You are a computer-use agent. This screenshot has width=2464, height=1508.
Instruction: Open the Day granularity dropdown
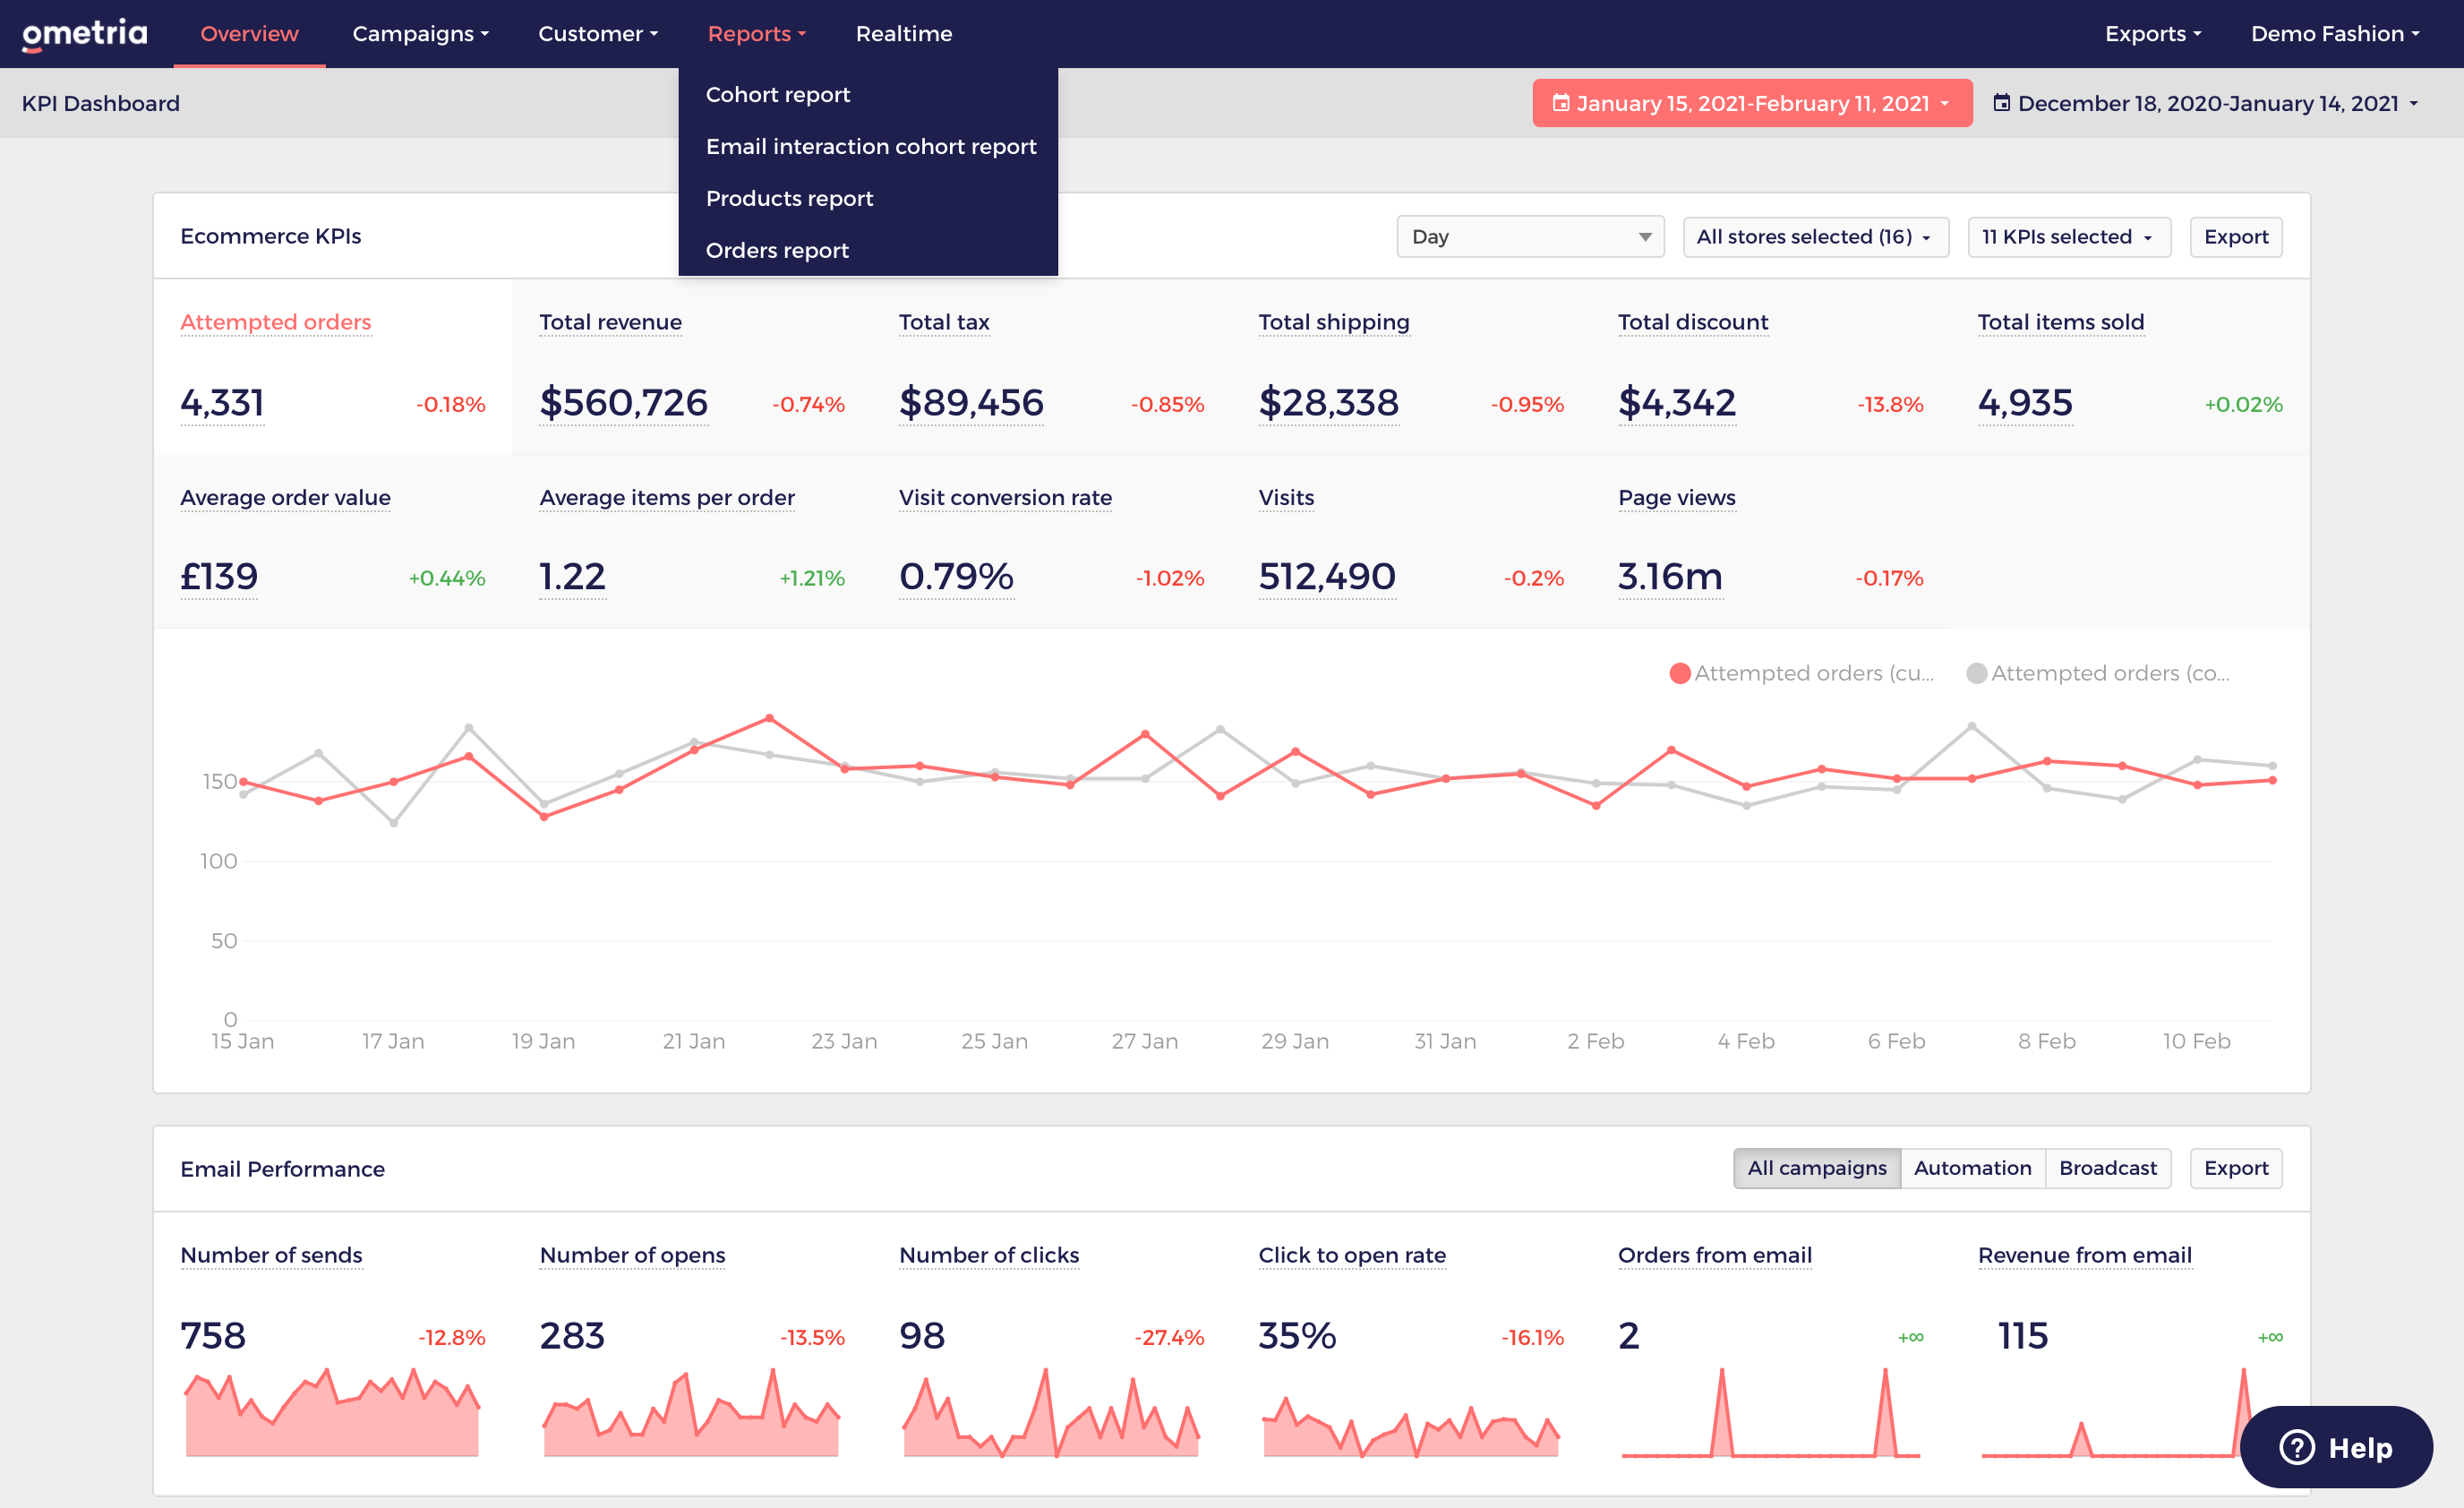(x=1529, y=237)
